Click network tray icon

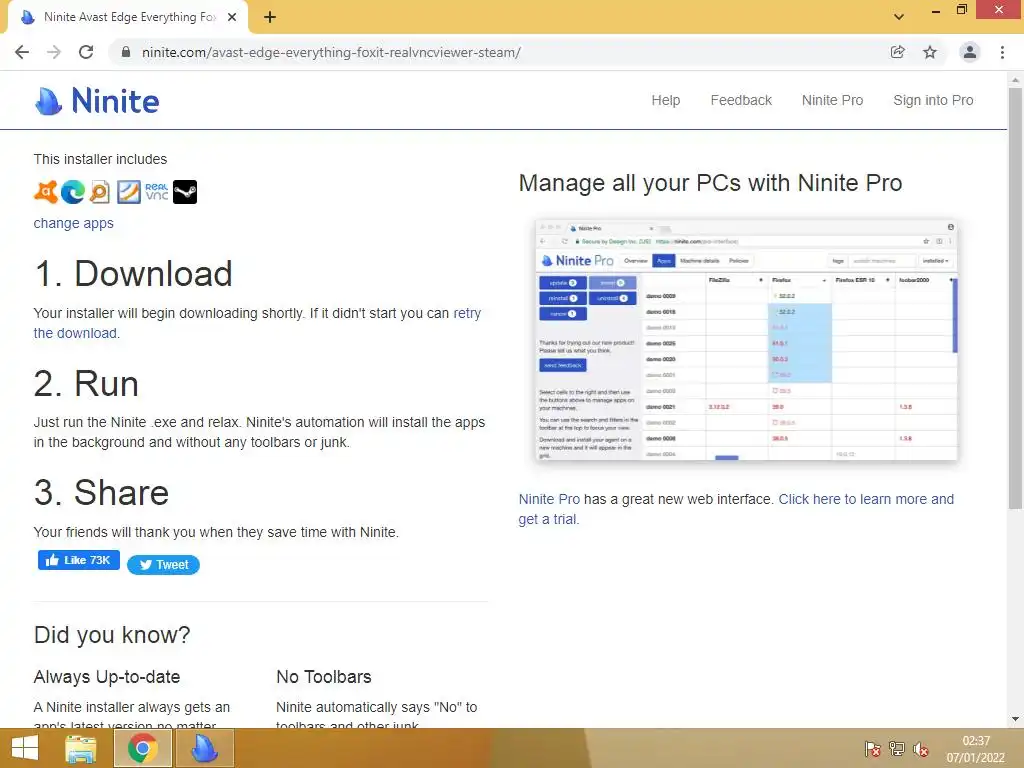tap(897, 749)
